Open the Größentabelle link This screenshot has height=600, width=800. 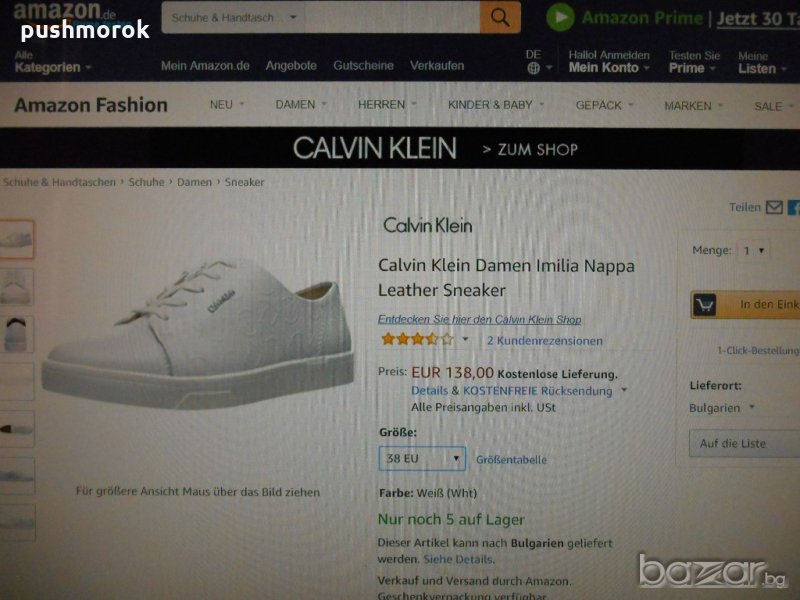(x=511, y=460)
